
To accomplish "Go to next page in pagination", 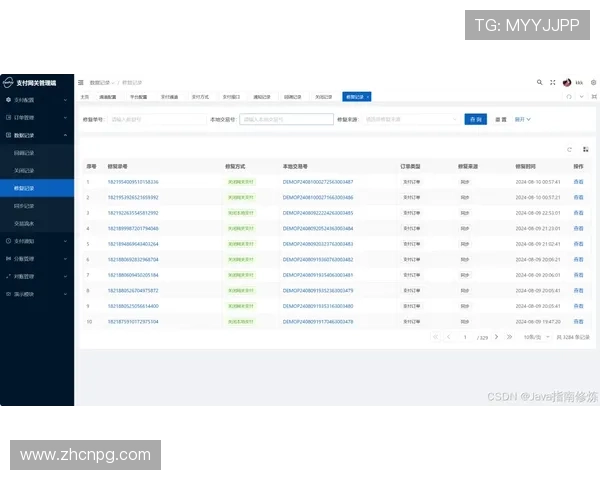I will [496, 337].
